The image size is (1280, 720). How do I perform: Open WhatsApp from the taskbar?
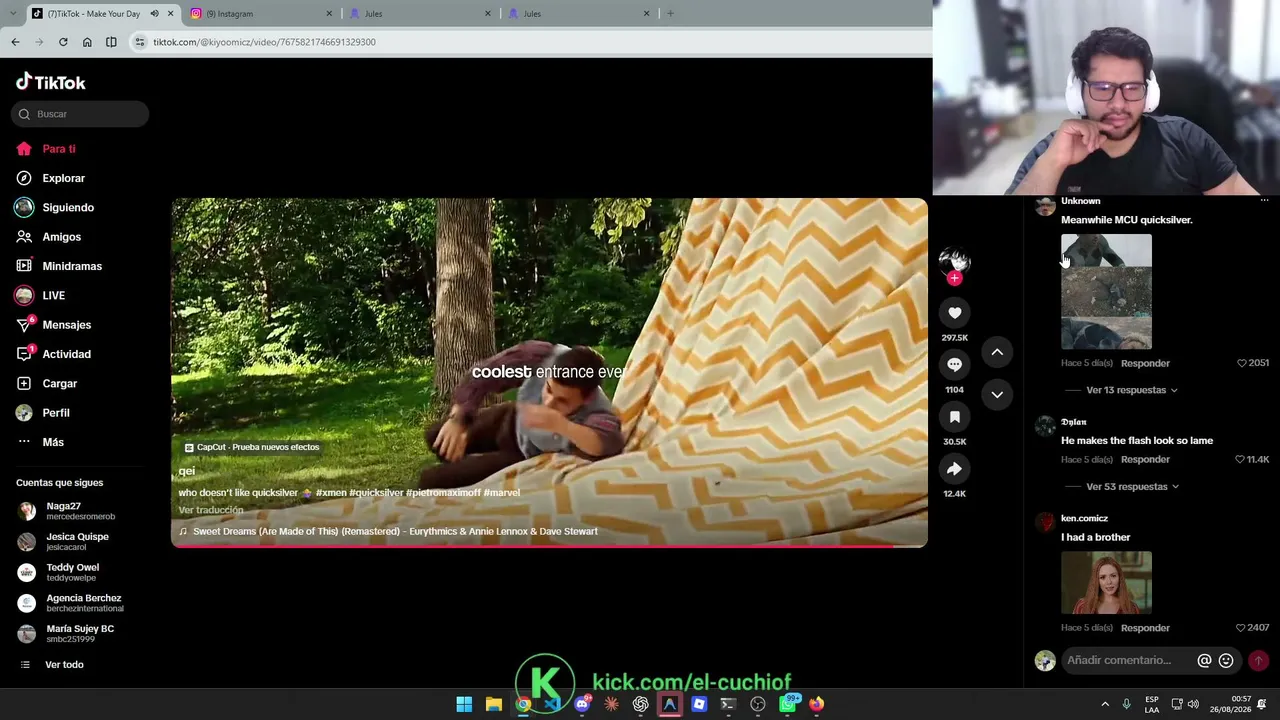[788, 704]
